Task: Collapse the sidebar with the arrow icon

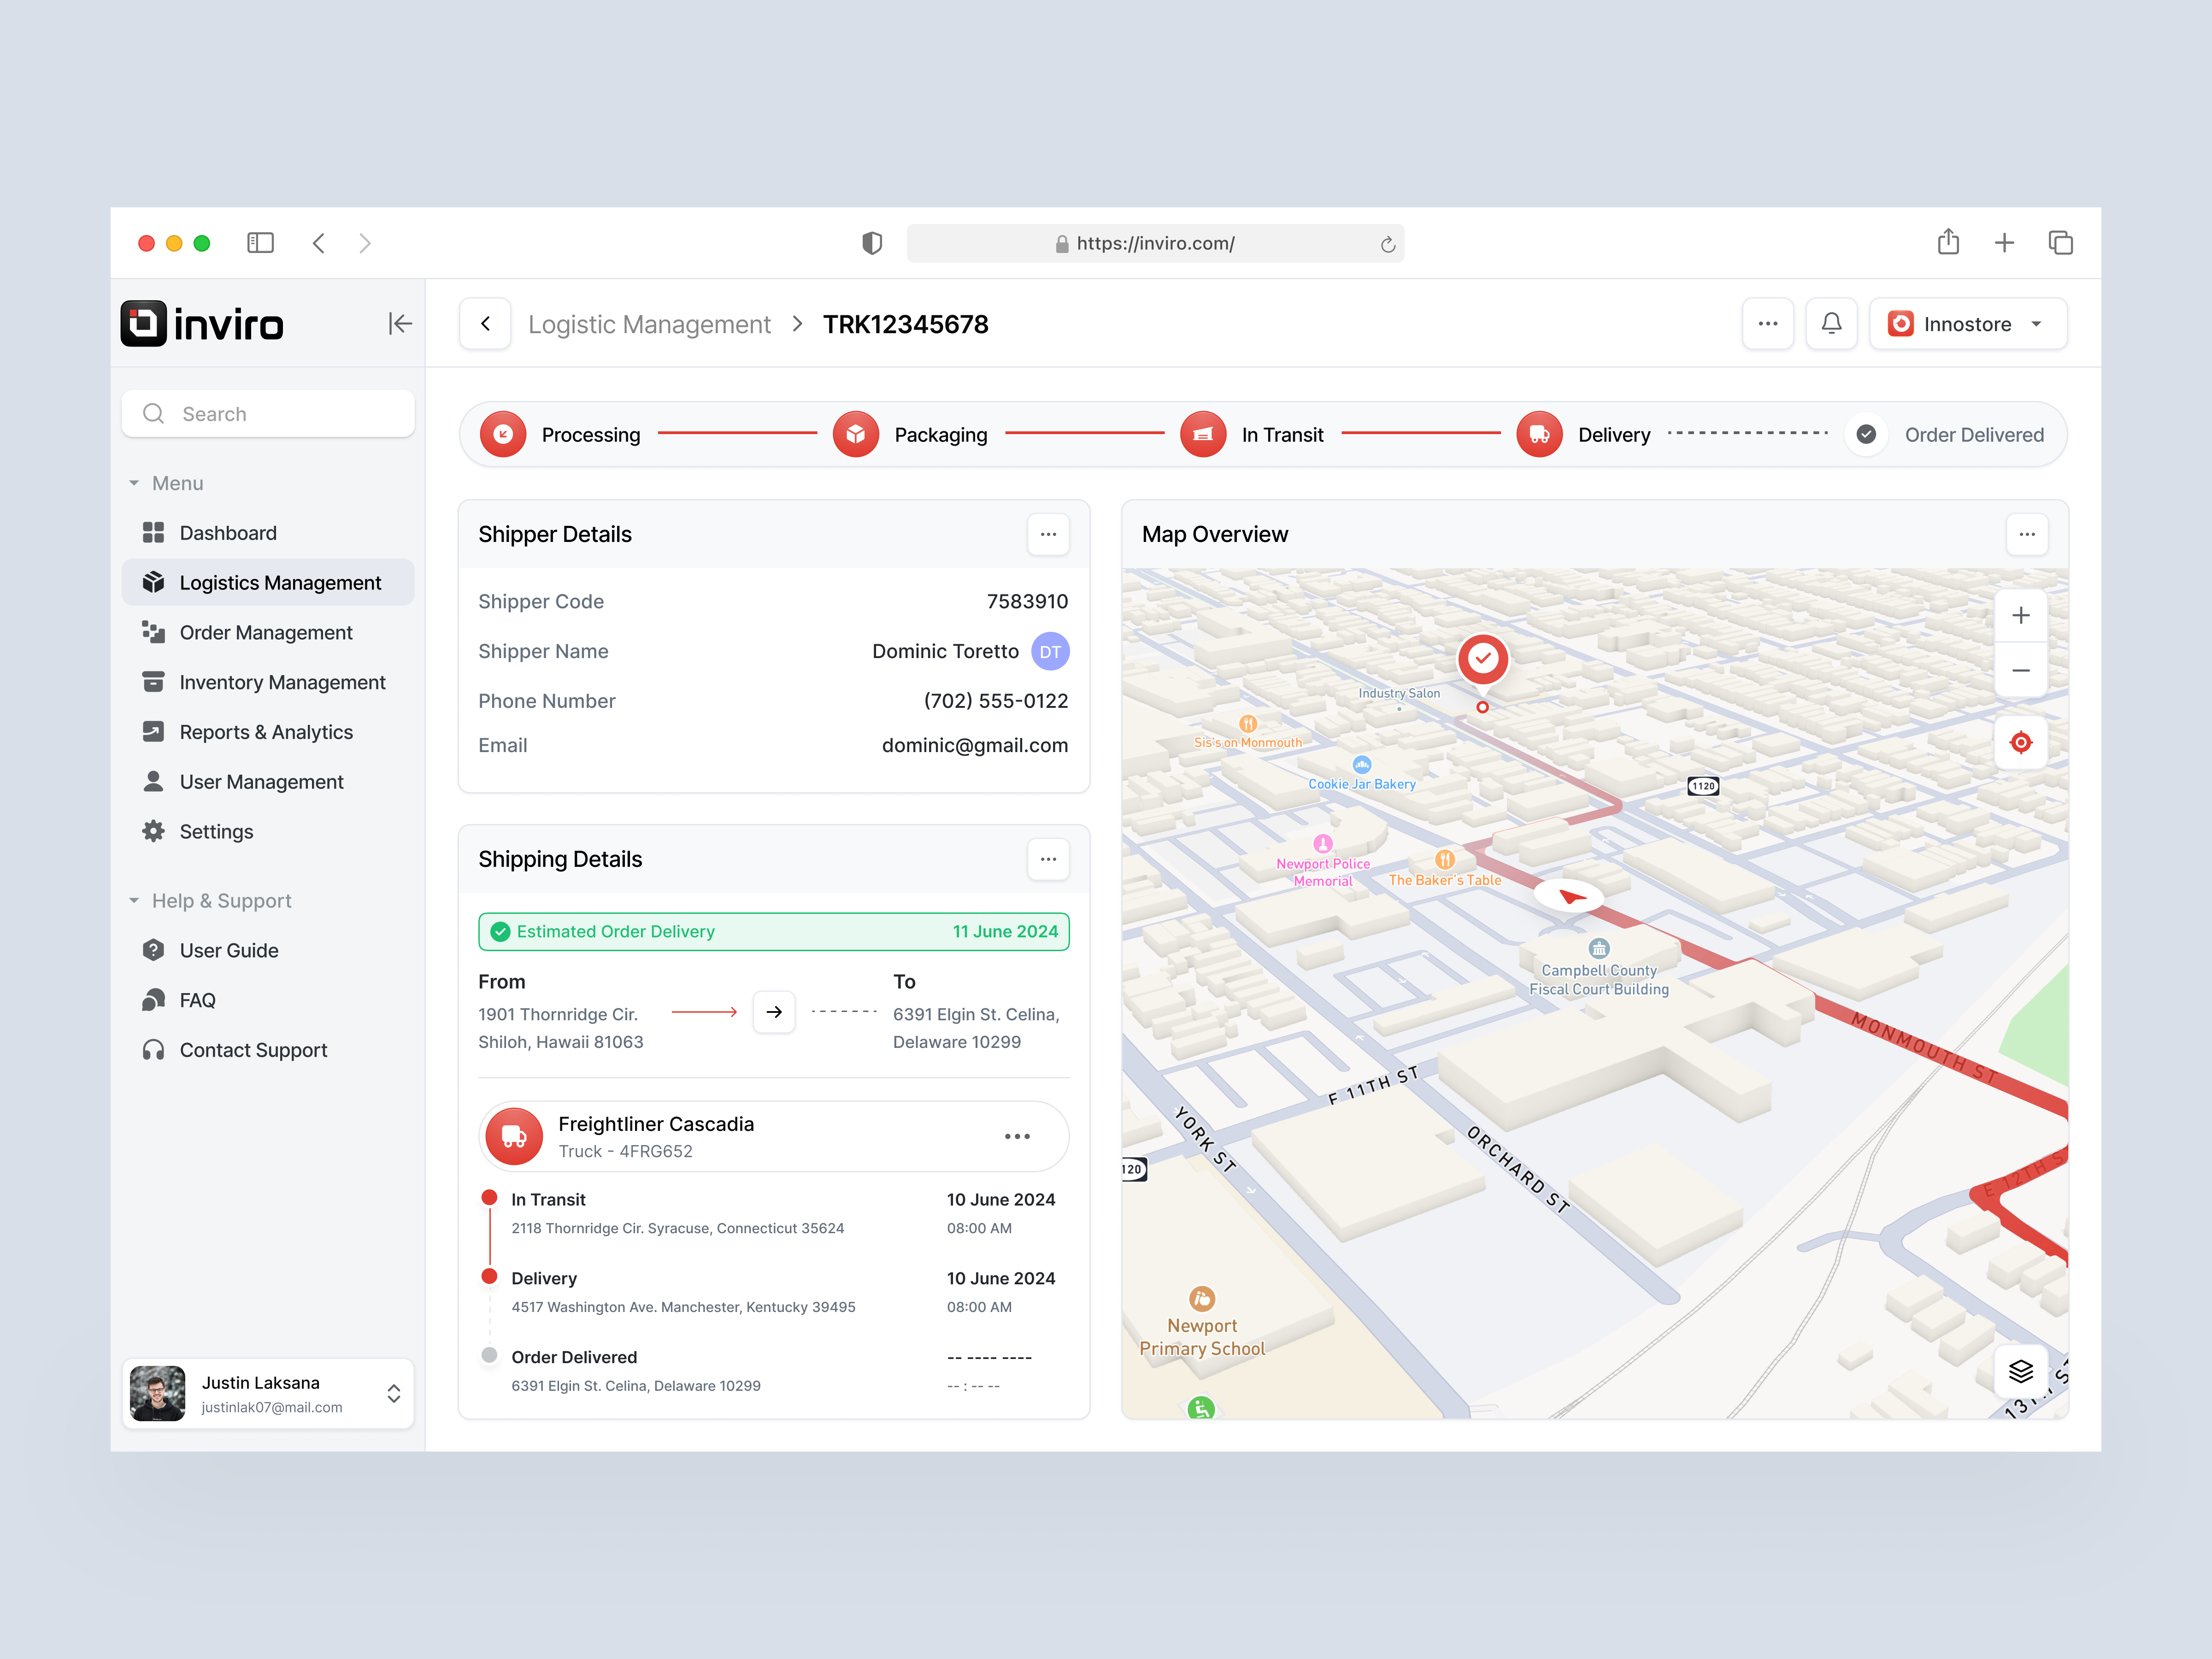Action: [x=399, y=324]
